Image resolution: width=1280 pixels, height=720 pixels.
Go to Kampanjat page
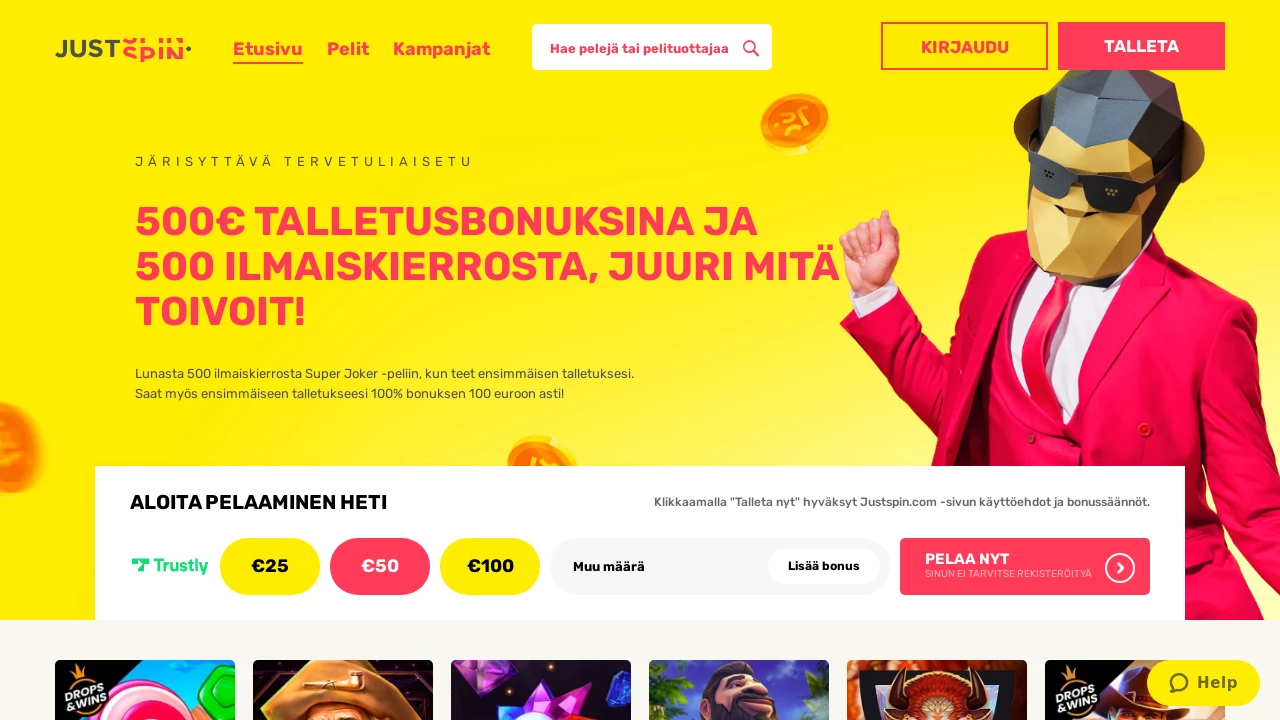click(441, 49)
